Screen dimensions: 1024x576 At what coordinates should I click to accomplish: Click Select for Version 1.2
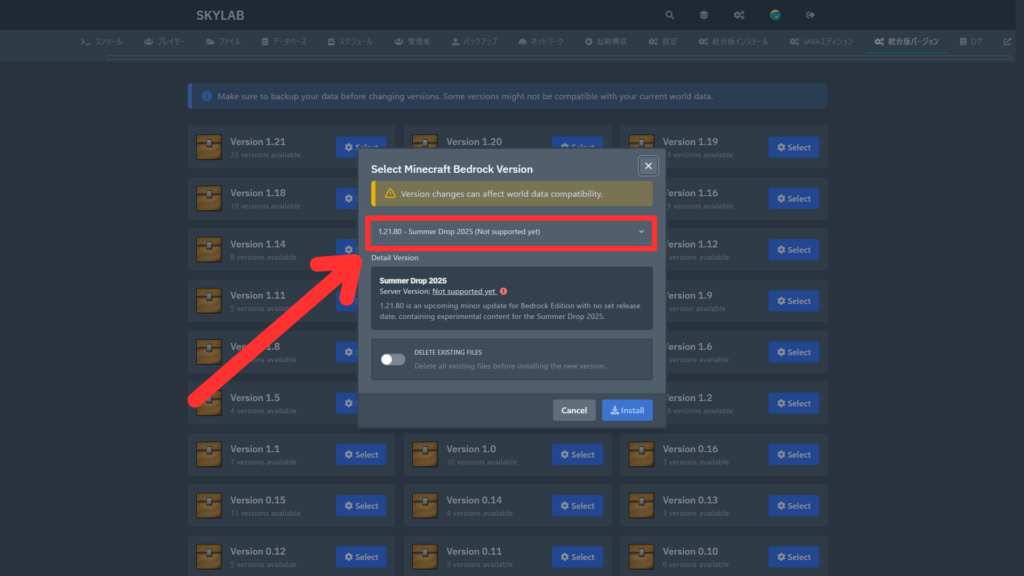click(x=793, y=403)
